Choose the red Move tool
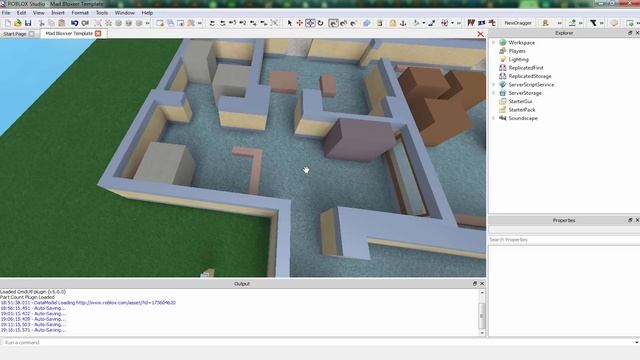The image size is (640, 360). [x=300, y=23]
